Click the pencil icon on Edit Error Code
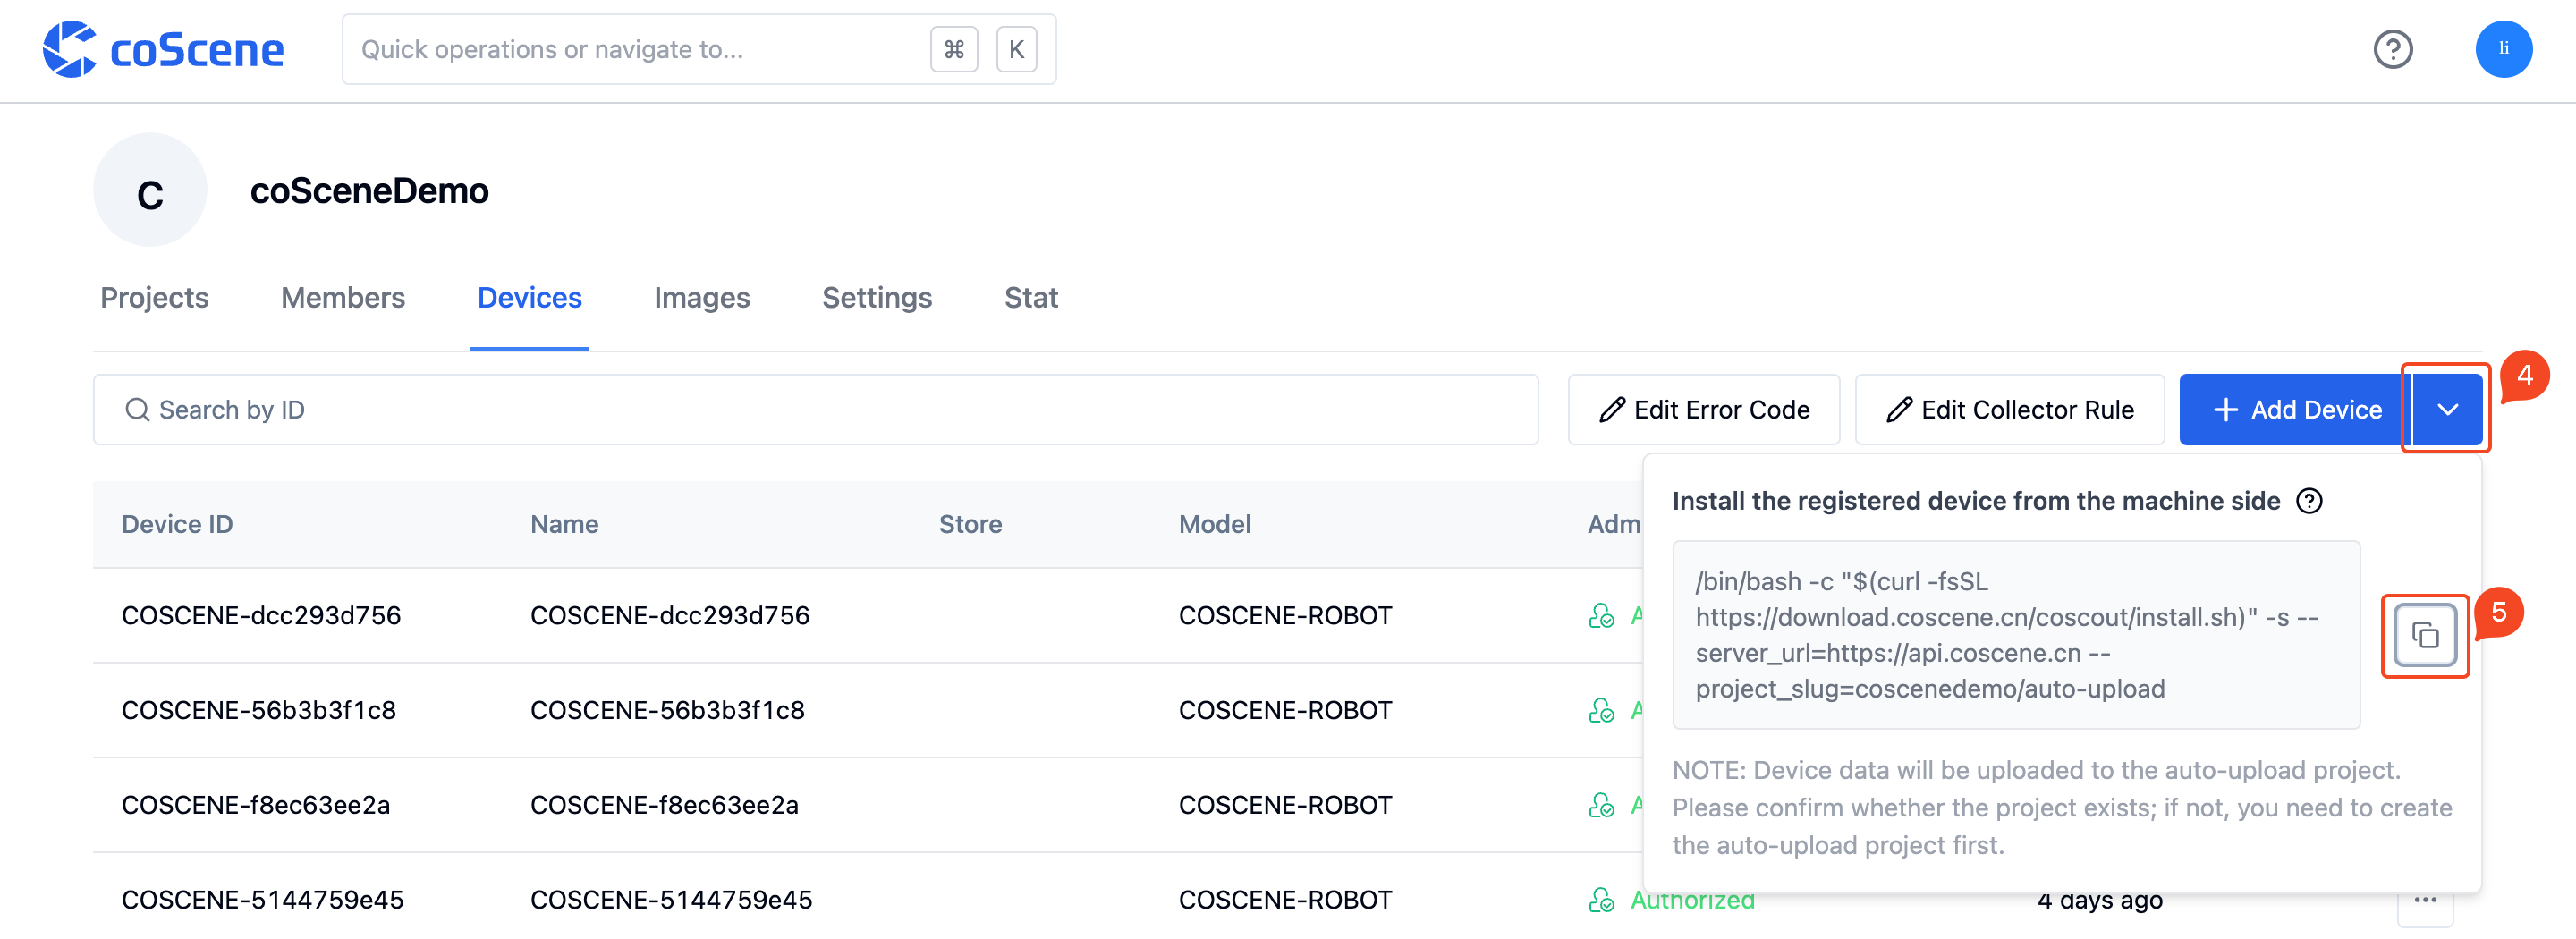2576x939 pixels. [x=1611, y=410]
